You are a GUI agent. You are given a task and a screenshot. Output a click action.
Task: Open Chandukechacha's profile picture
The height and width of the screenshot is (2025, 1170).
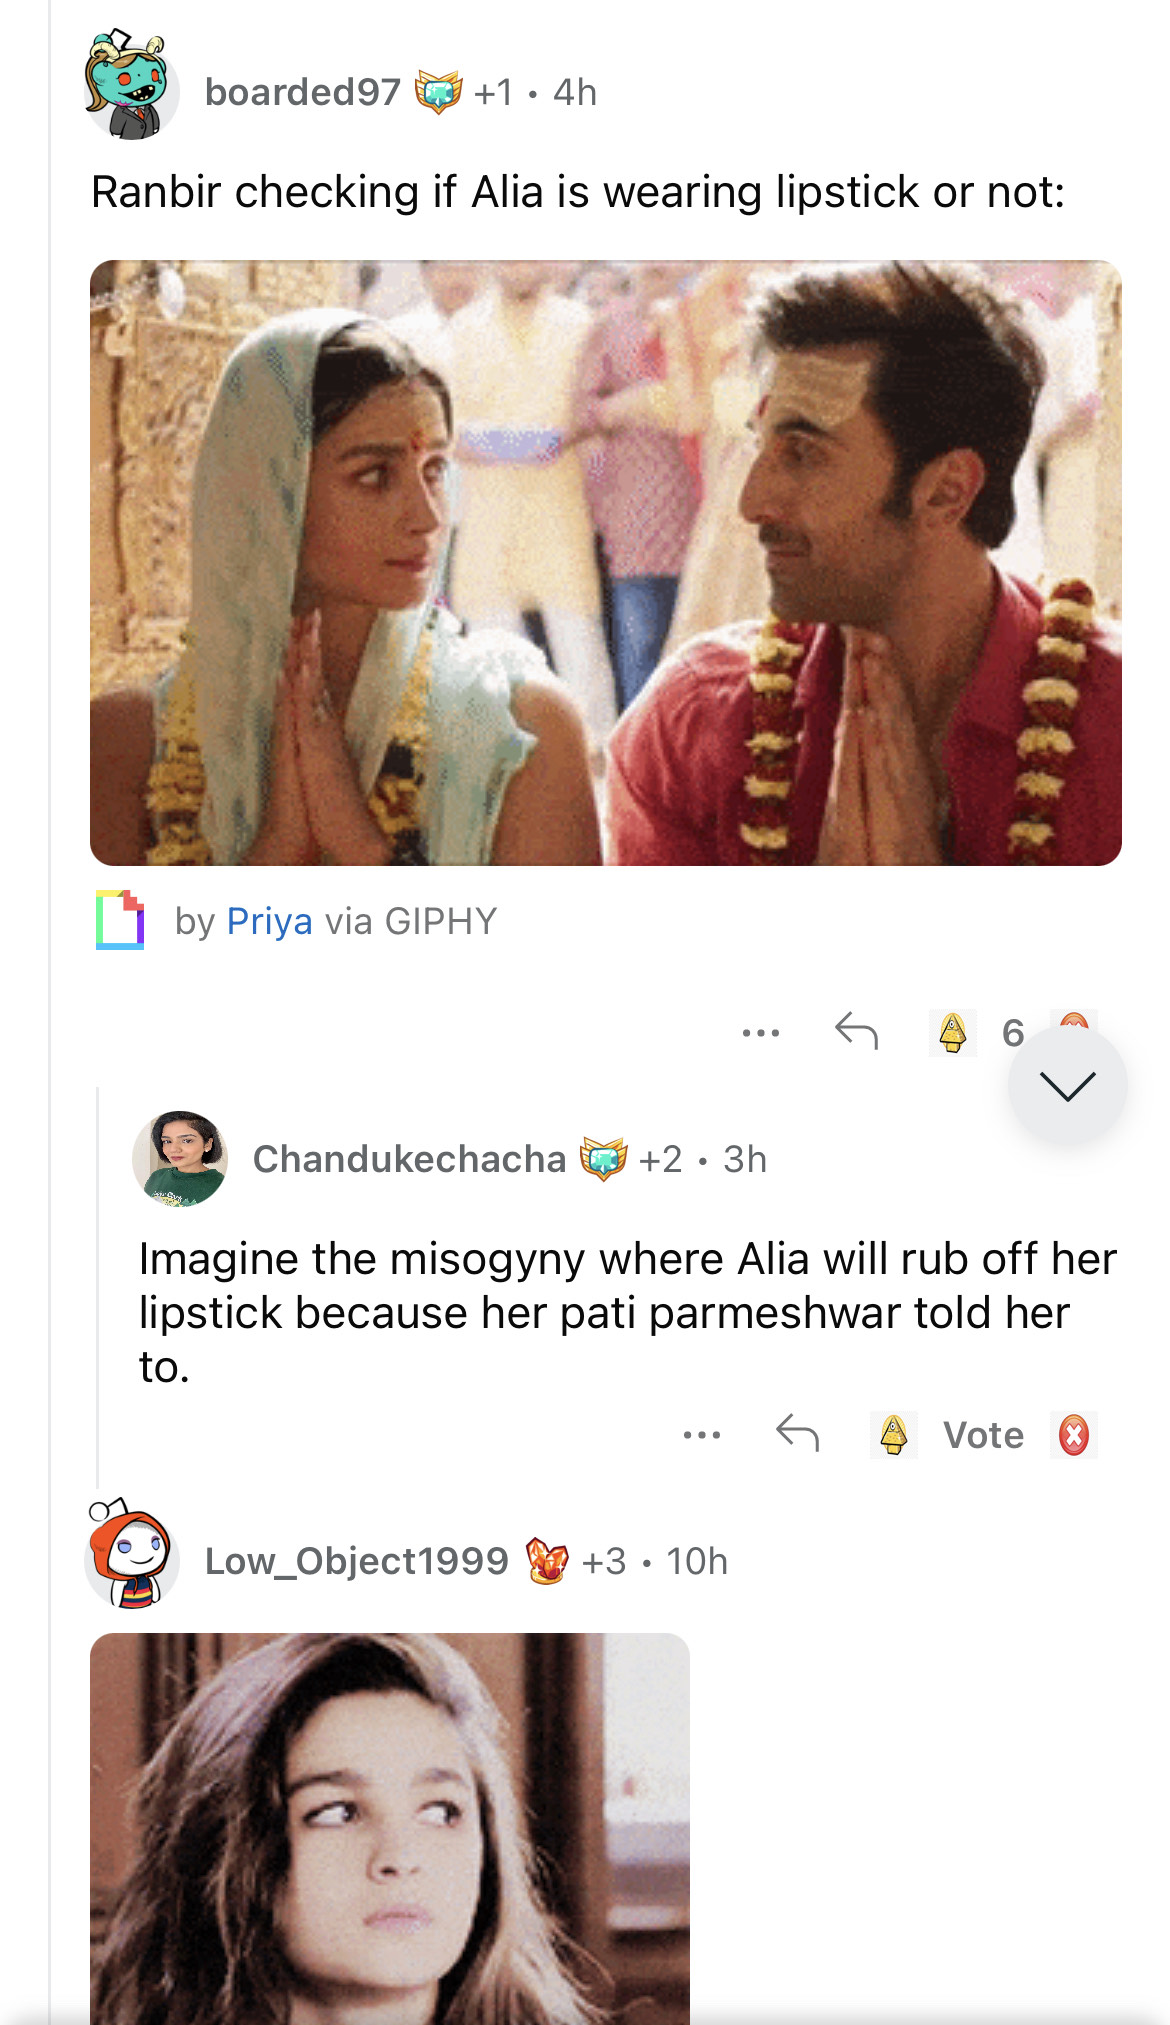[180, 1158]
